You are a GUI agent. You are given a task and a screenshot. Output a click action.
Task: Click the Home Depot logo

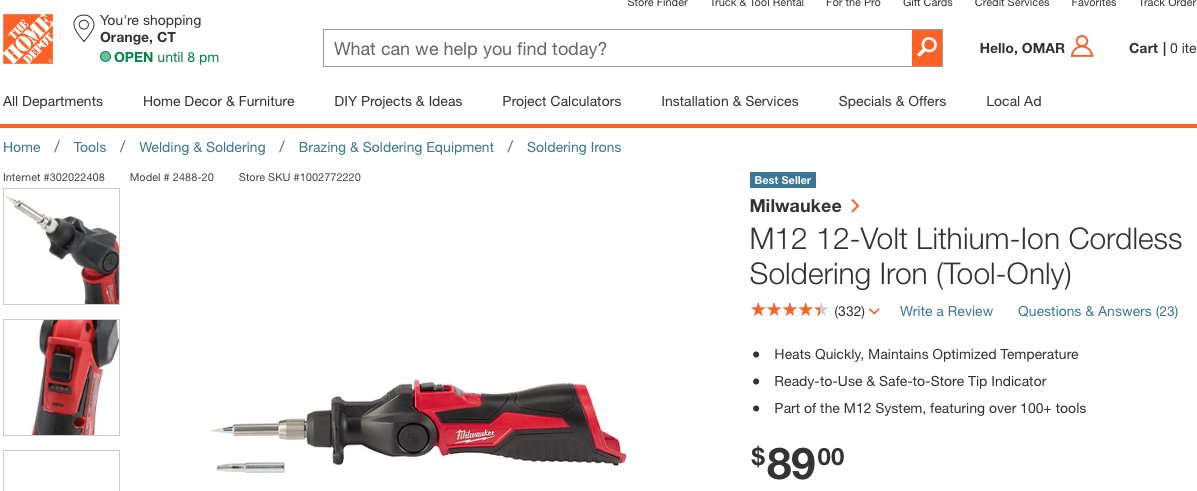point(28,38)
